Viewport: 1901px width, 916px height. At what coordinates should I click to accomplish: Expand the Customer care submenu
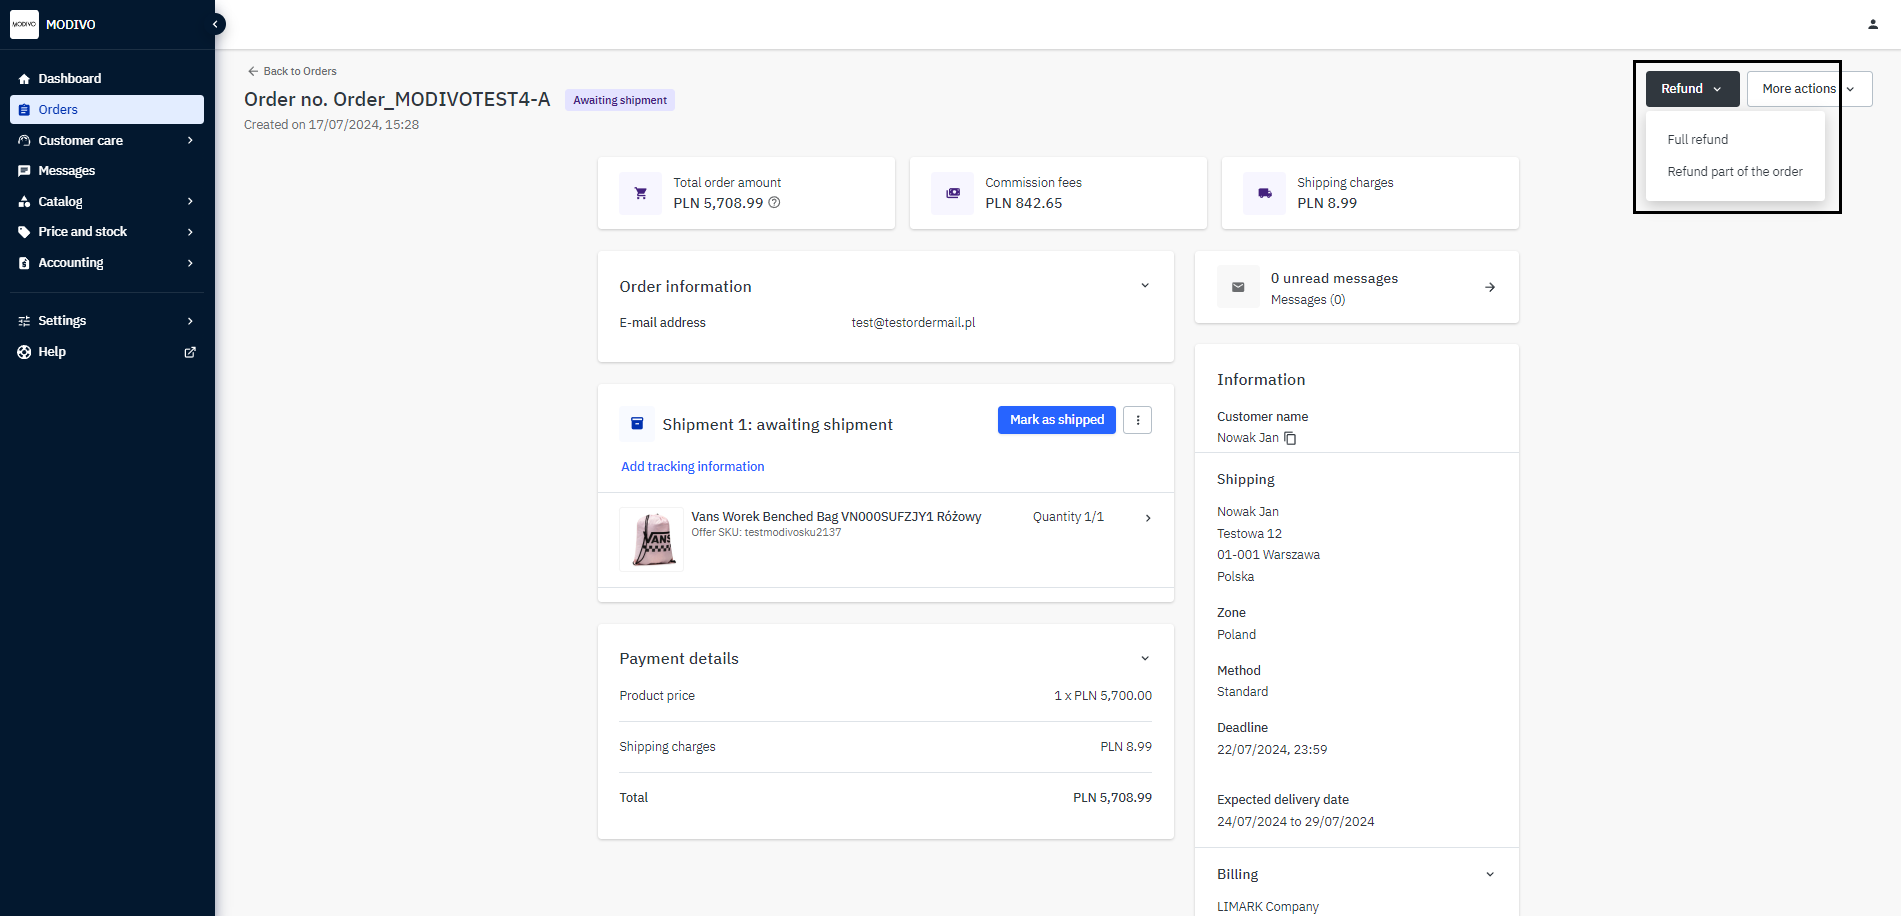[x=190, y=141]
